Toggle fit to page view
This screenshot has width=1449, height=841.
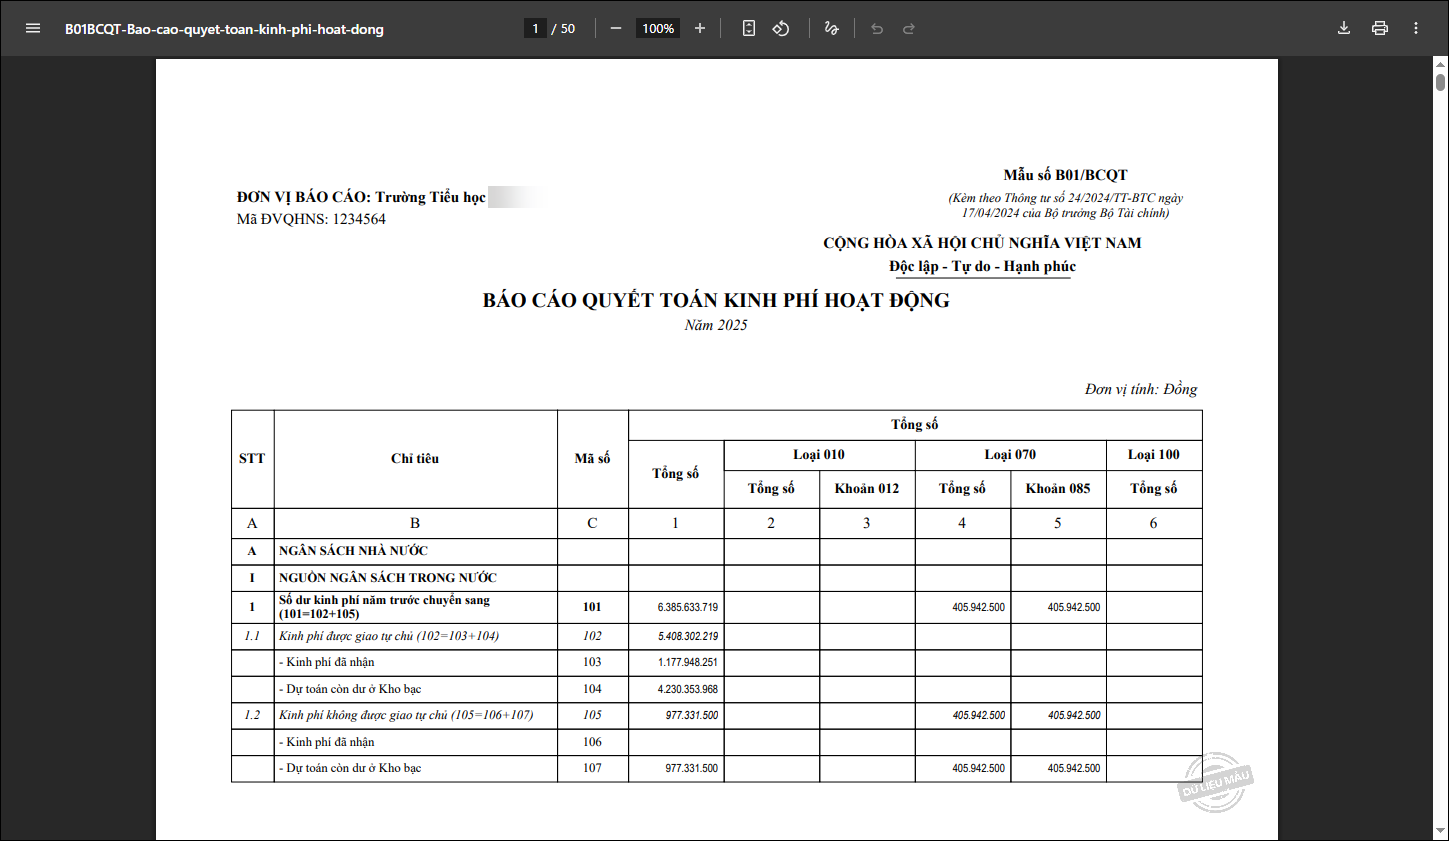749,28
